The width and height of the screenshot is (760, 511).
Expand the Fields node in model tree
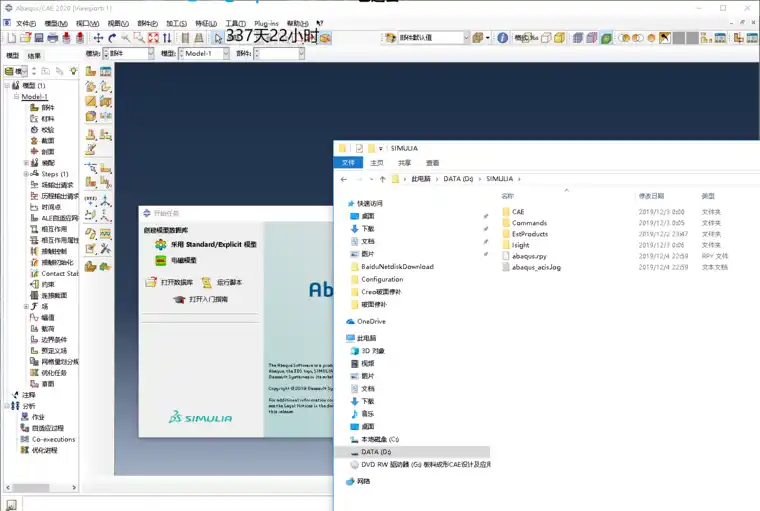(26, 306)
